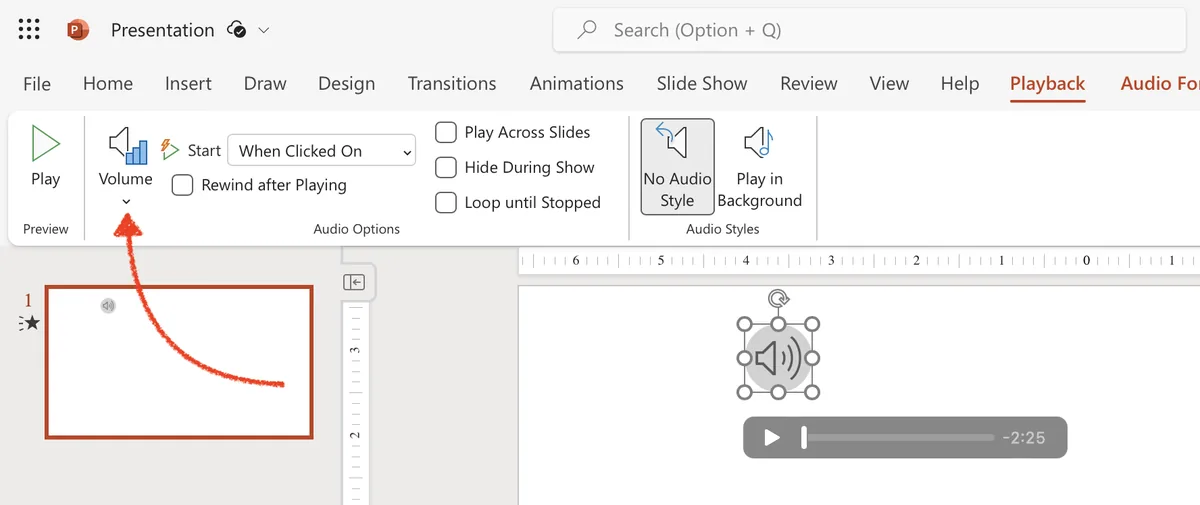
Task: Click the PowerPoint logo icon
Action: tap(78, 30)
